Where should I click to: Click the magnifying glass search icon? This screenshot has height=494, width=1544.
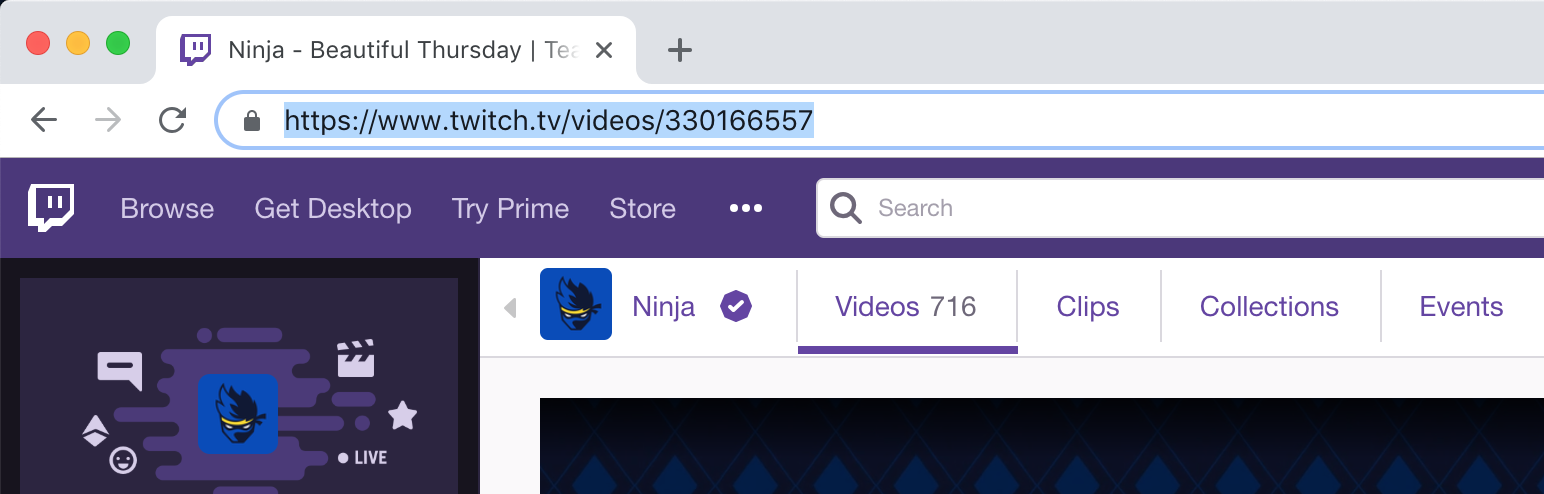pos(846,208)
